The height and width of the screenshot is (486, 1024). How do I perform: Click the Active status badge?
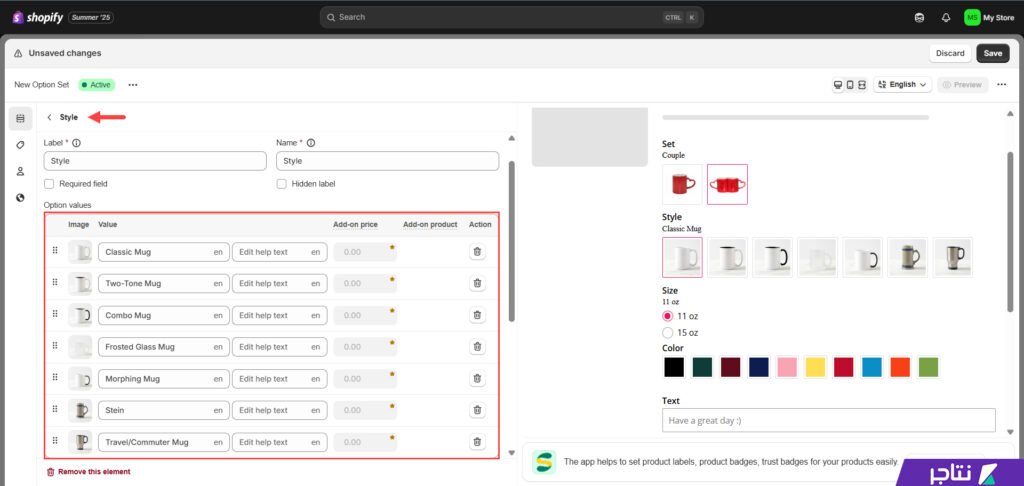coord(97,85)
